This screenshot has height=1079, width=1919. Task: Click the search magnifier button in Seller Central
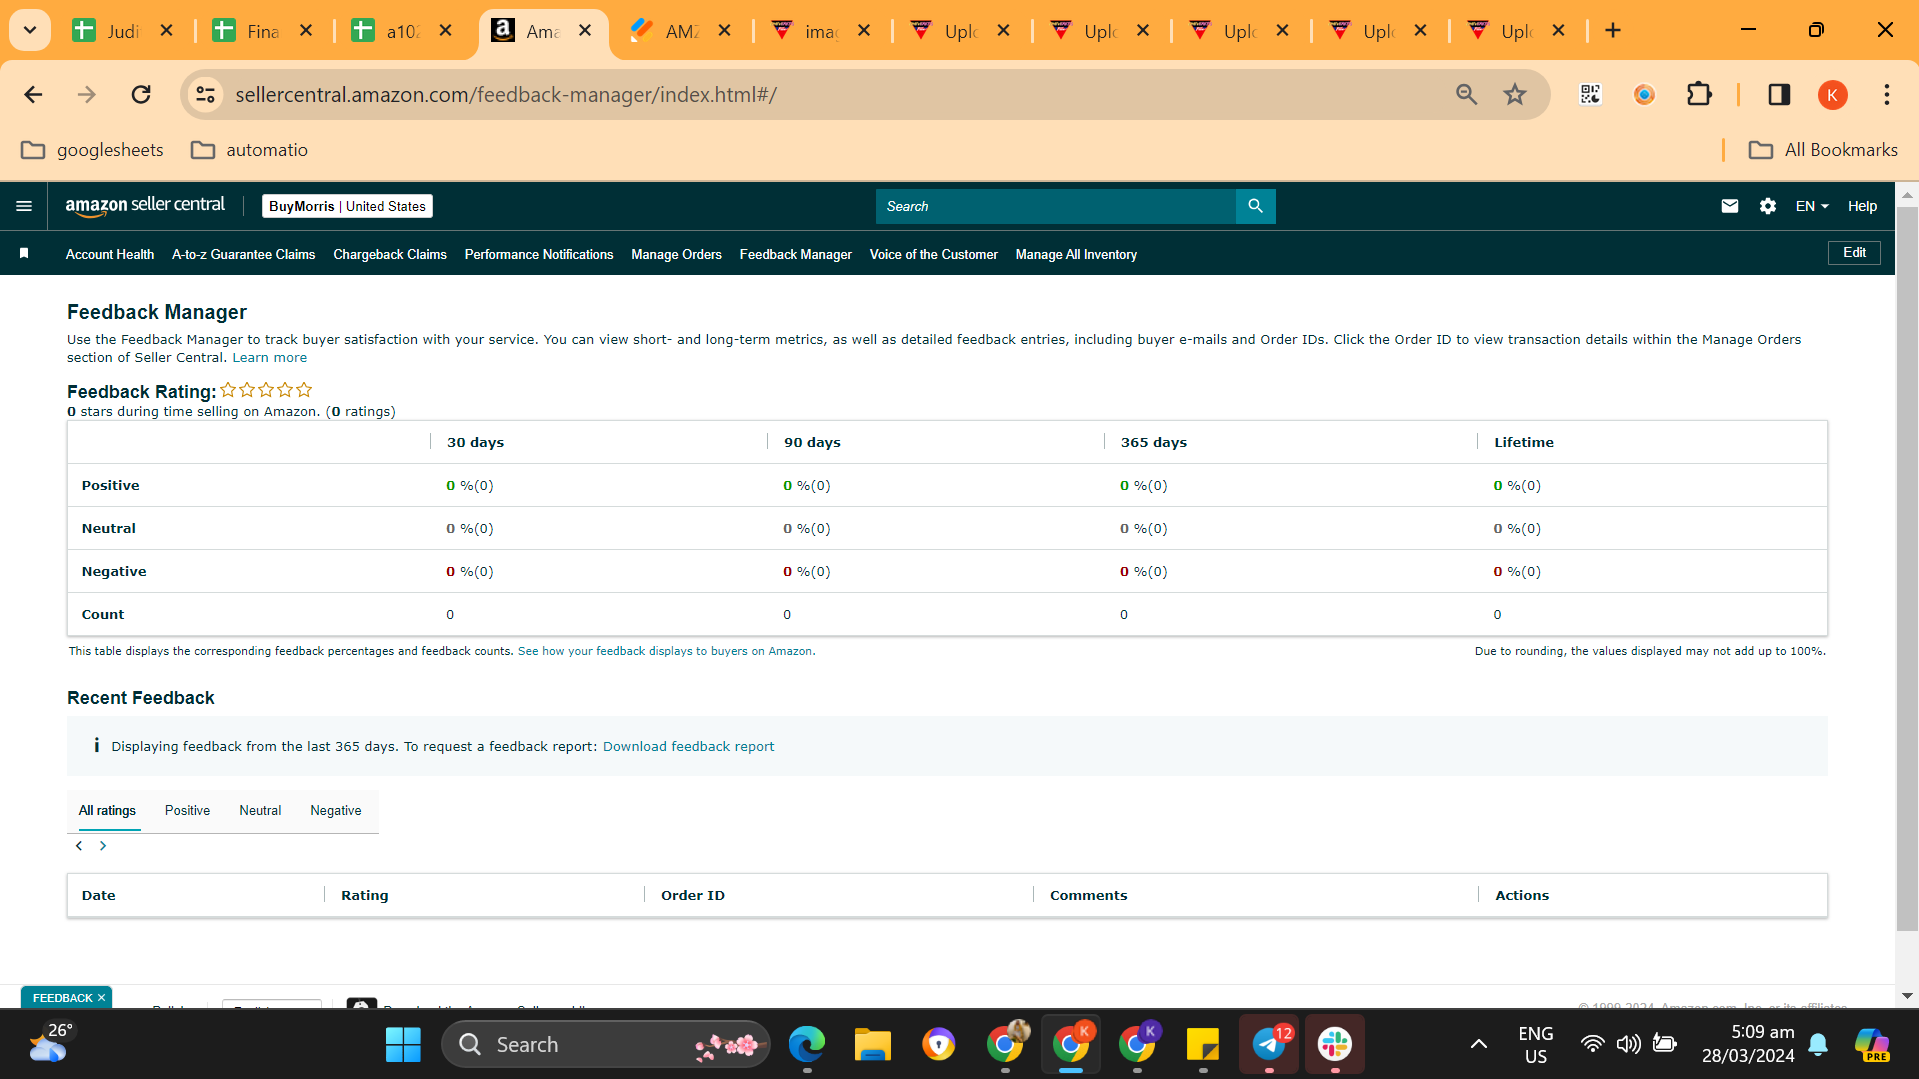click(1255, 206)
